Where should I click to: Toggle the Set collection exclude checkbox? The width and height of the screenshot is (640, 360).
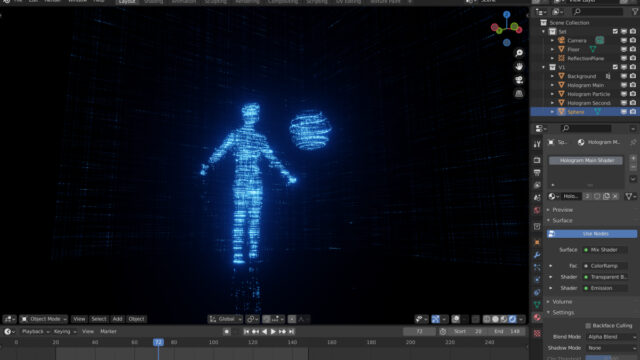pos(615,31)
